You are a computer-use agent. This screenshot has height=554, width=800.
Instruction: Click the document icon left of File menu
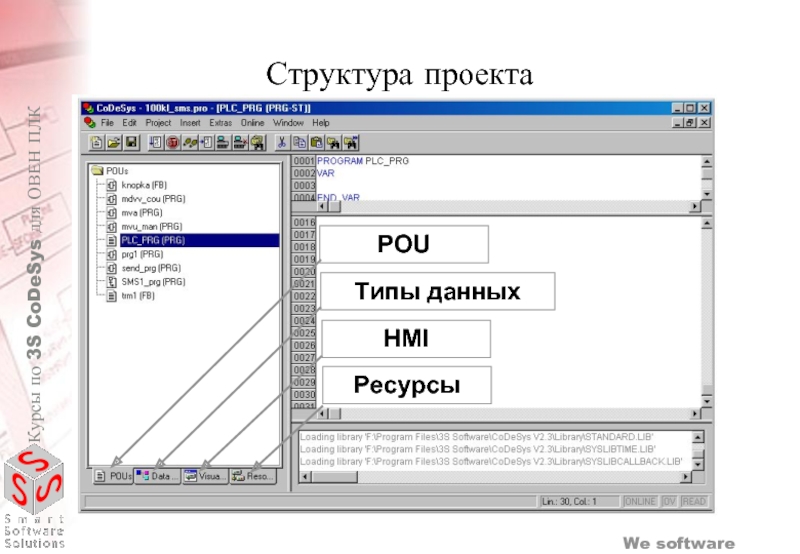[90, 123]
